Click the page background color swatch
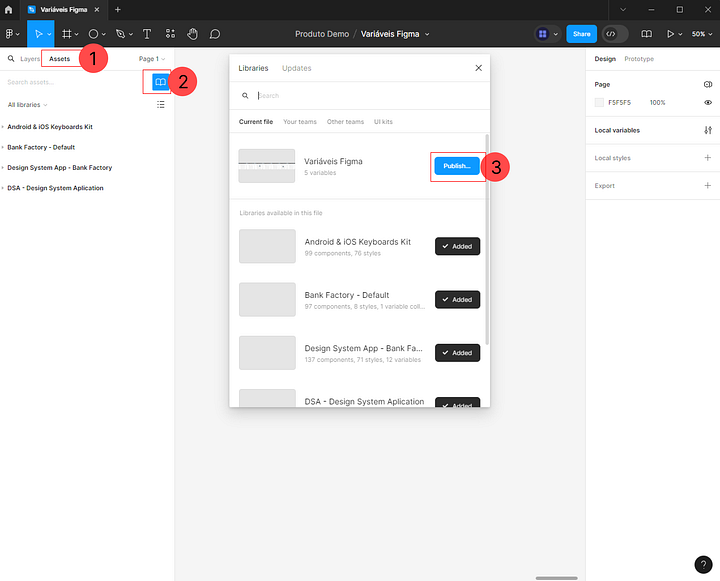This screenshot has width=720, height=581. 599,102
